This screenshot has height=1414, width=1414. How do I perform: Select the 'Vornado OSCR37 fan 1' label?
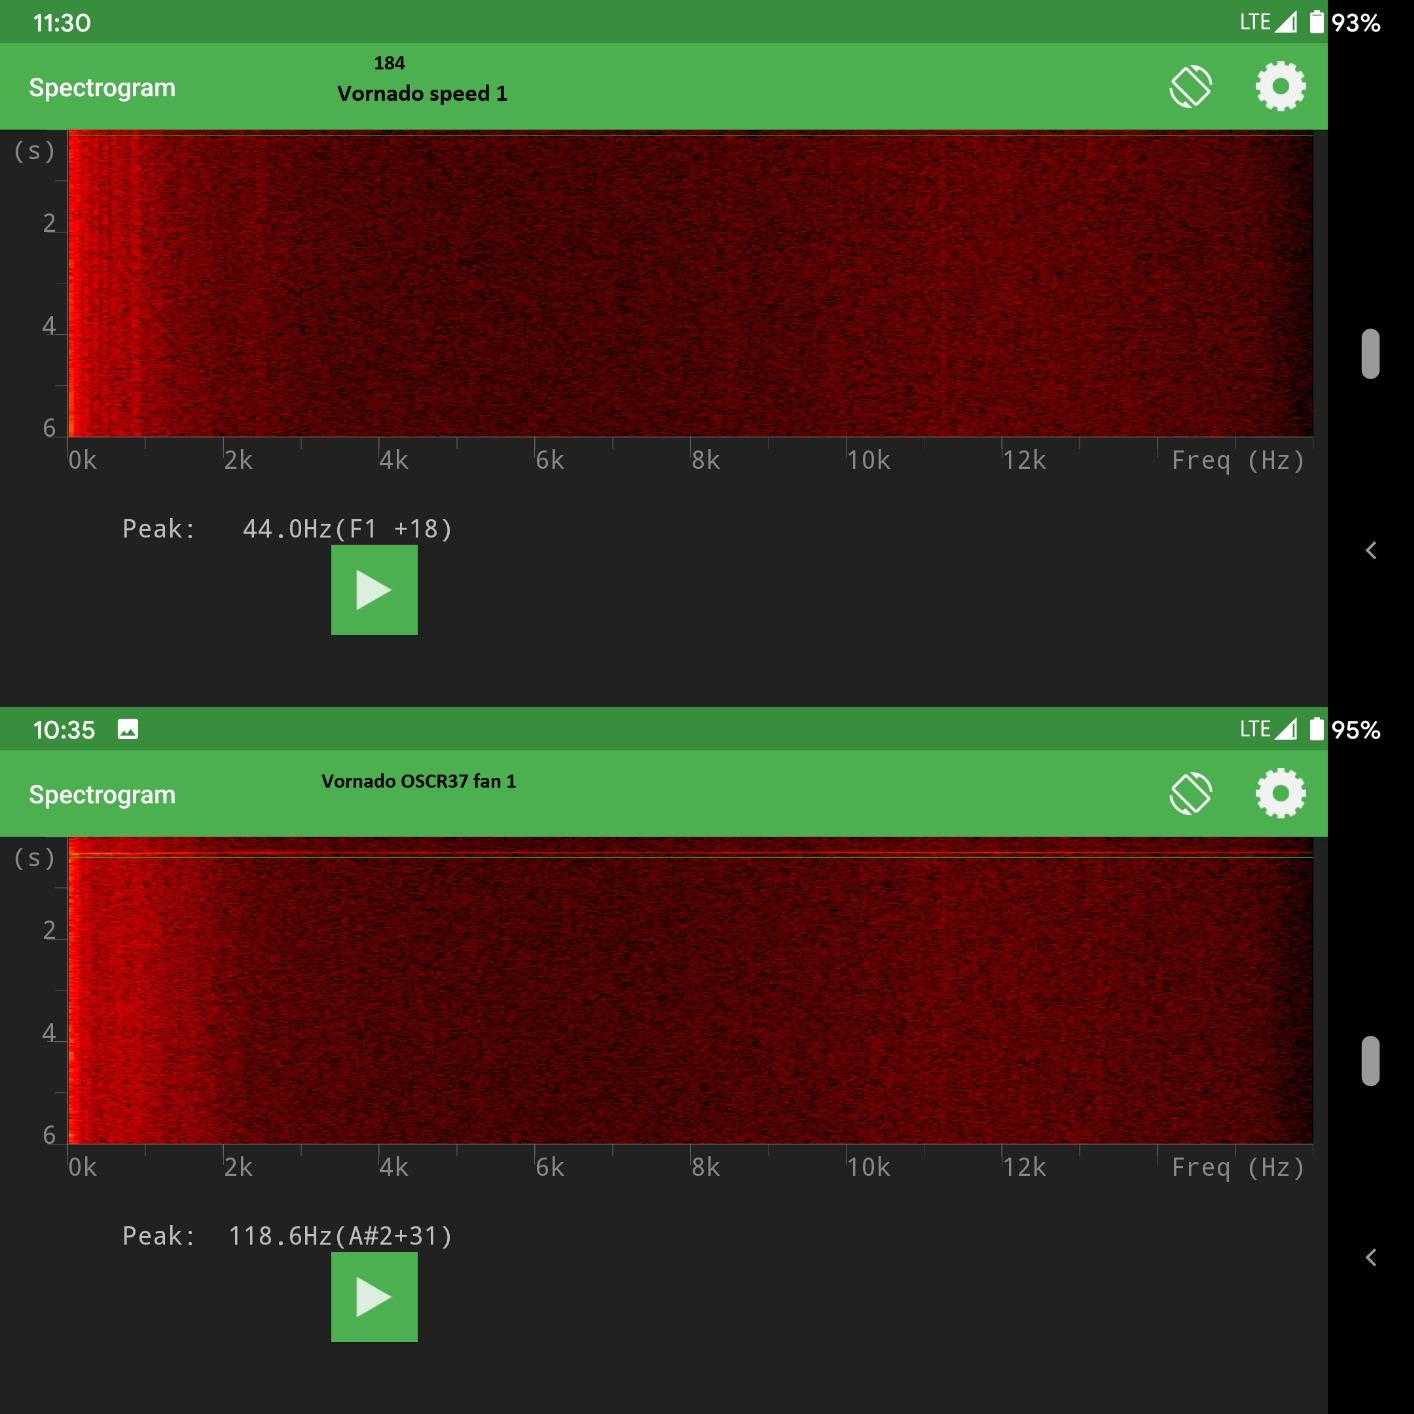[x=419, y=781]
